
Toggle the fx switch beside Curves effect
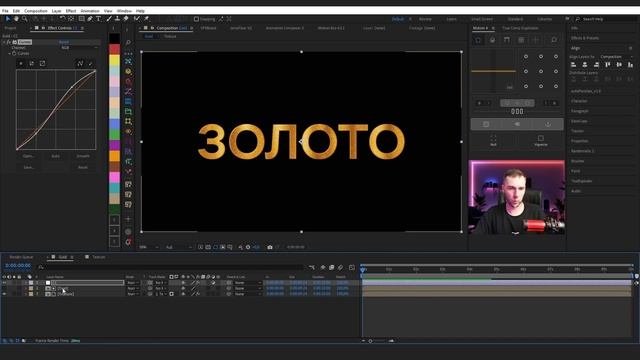click(x=9, y=42)
